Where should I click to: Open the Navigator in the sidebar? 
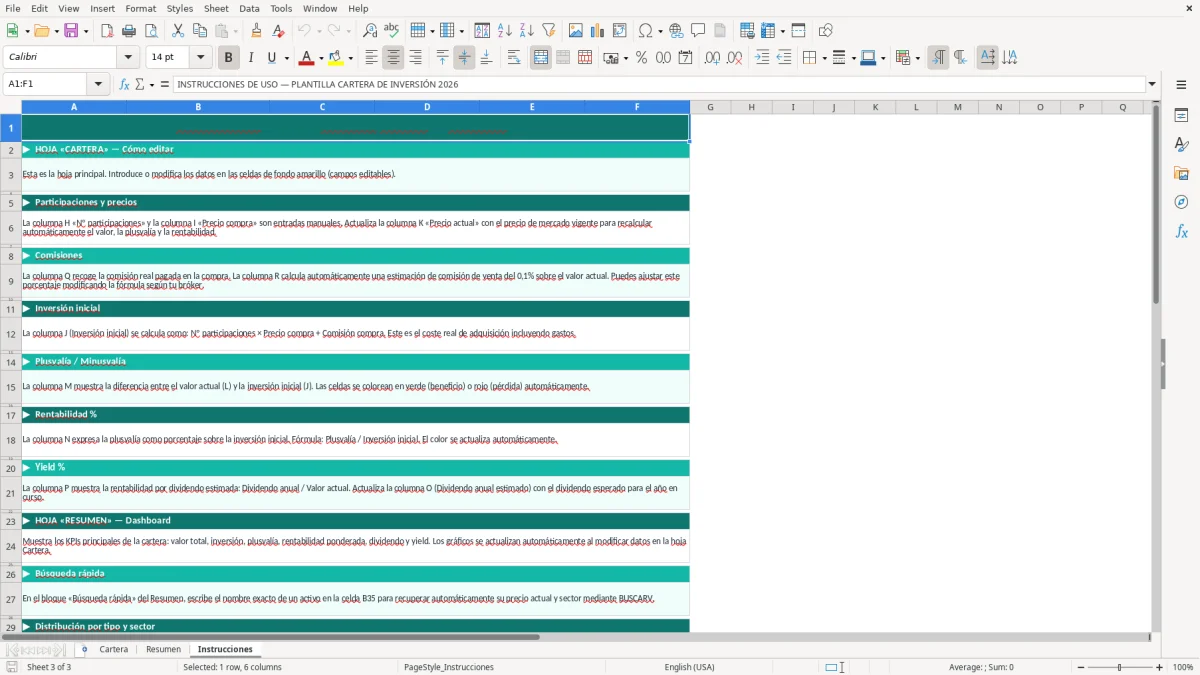(x=1181, y=202)
